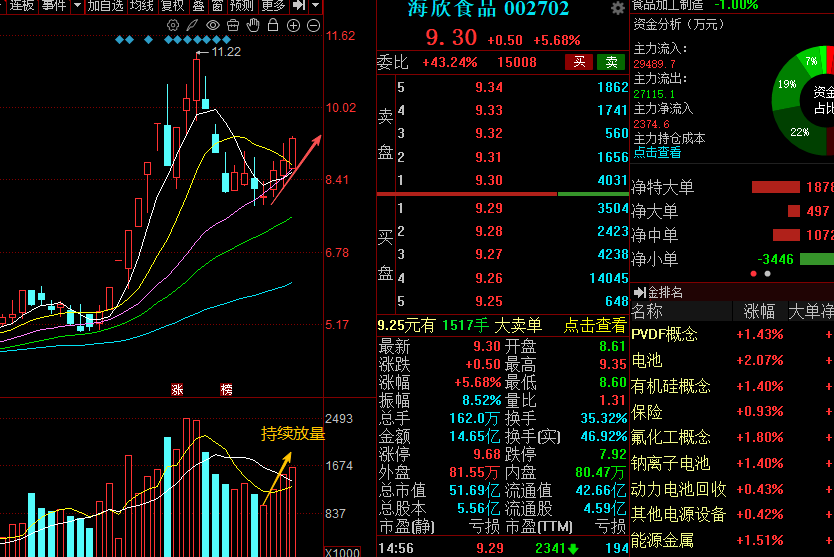834x557 pixels.
Task: Click 加自选 to add to watchlist
Action: coord(105,6)
